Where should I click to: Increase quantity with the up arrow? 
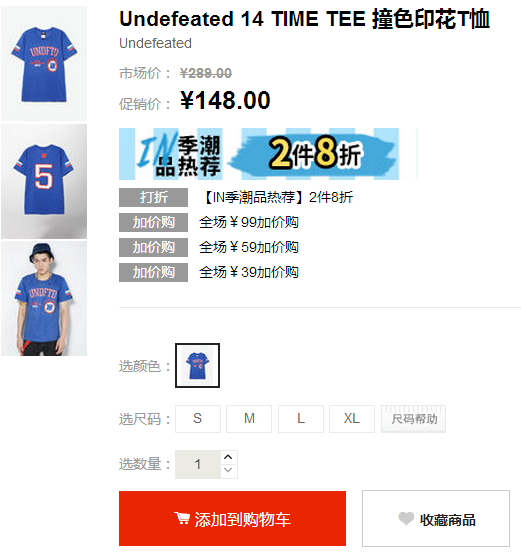pos(228,457)
